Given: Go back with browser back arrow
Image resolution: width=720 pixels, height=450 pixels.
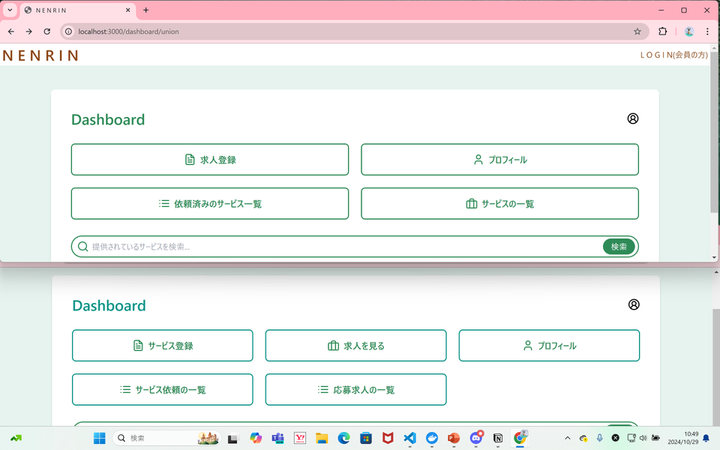Looking at the screenshot, I should (x=11, y=31).
